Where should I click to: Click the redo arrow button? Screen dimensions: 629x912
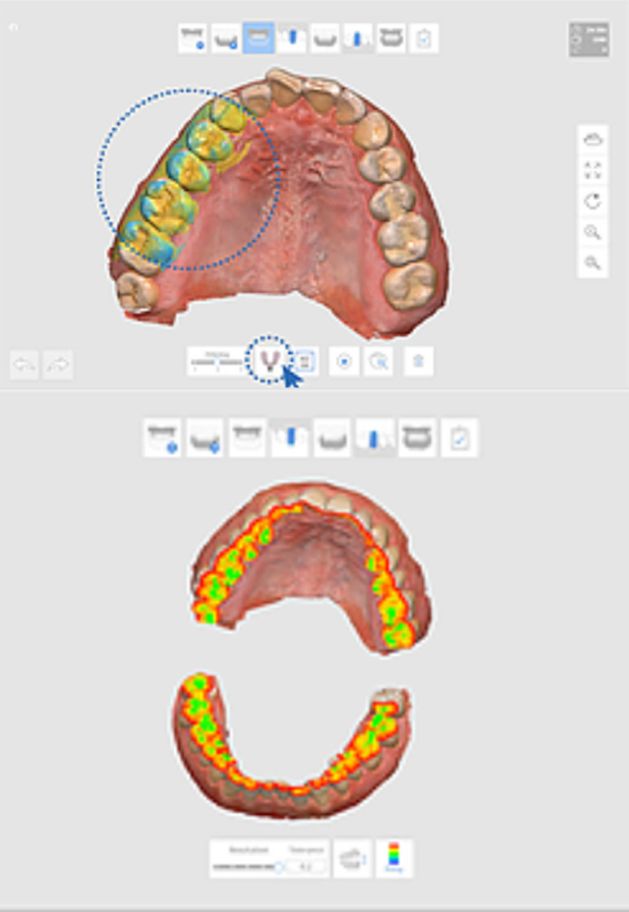58,365
